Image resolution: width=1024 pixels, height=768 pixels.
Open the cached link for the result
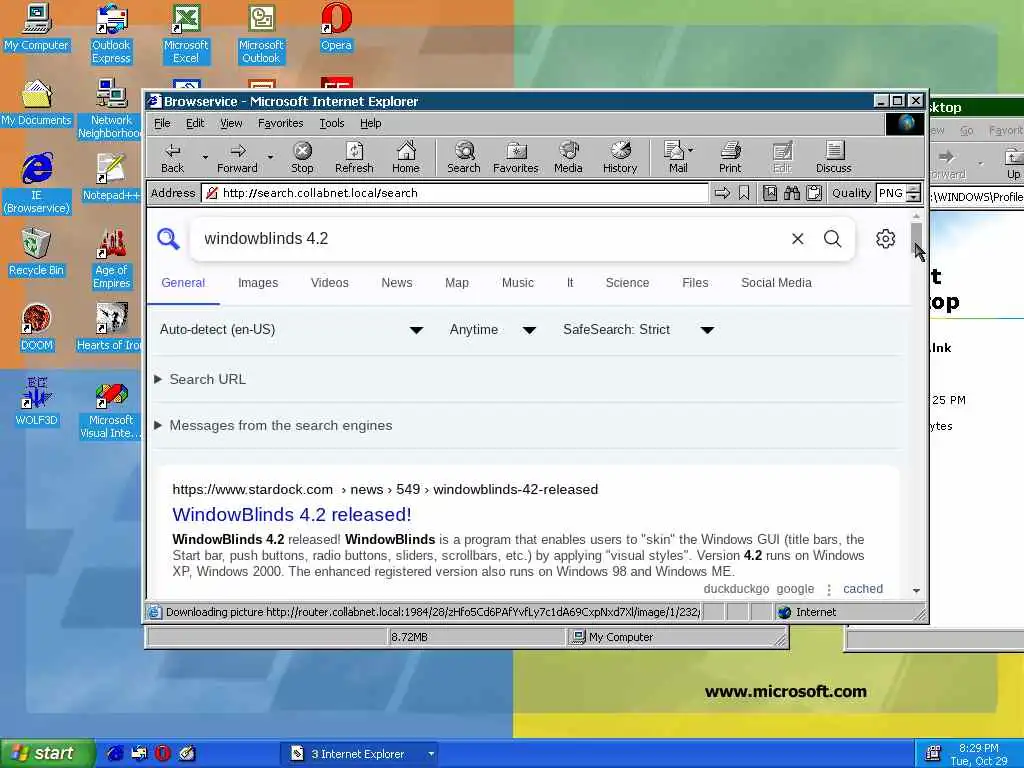click(863, 588)
